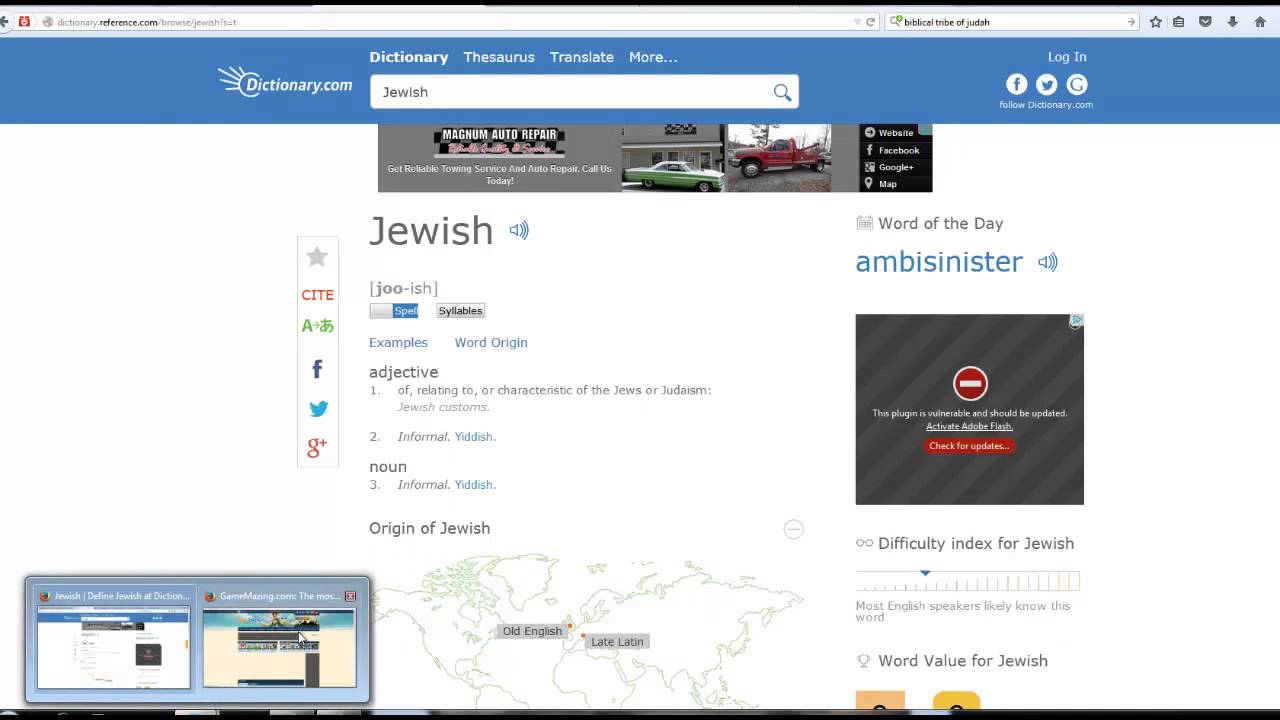
Task: Close the GameMazing.com preview window
Action: point(350,596)
